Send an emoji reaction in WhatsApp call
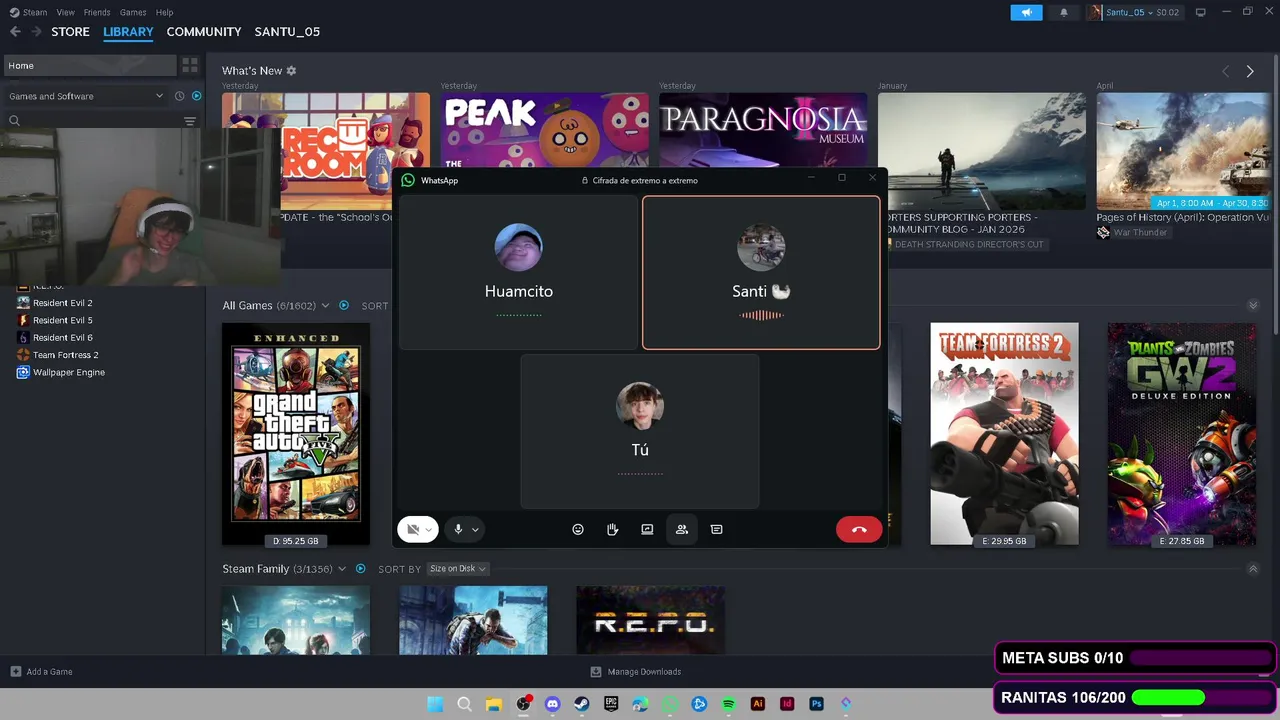The height and width of the screenshot is (720, 1280). 578,529
